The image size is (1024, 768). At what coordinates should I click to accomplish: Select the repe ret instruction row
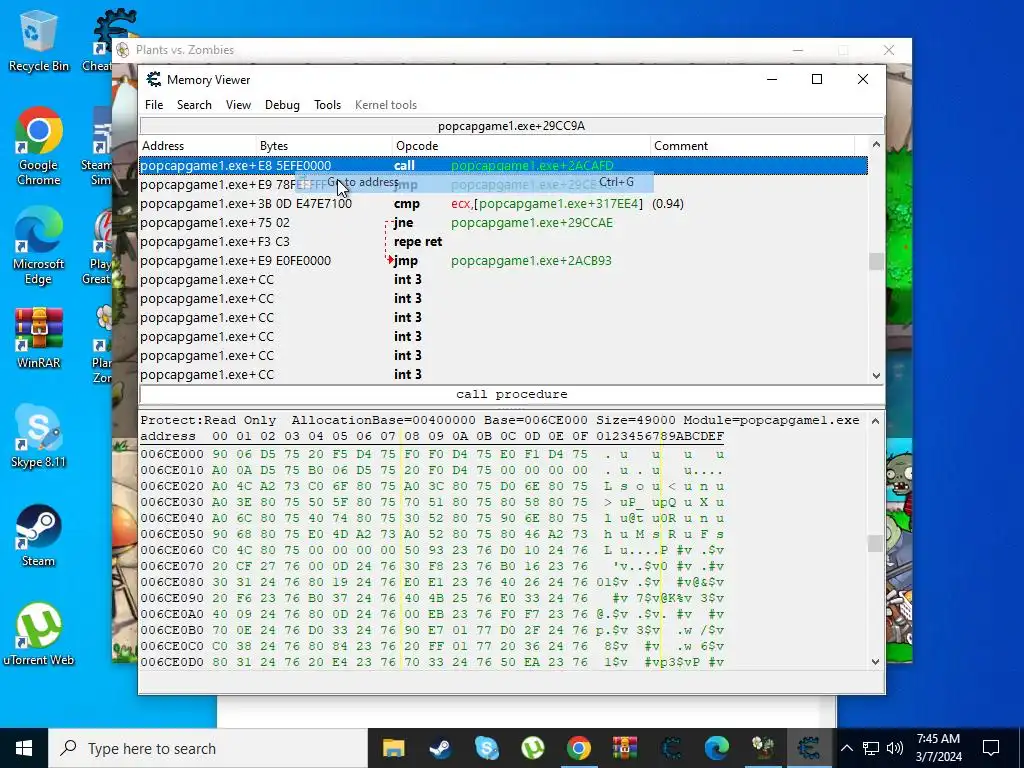point(503,242)
